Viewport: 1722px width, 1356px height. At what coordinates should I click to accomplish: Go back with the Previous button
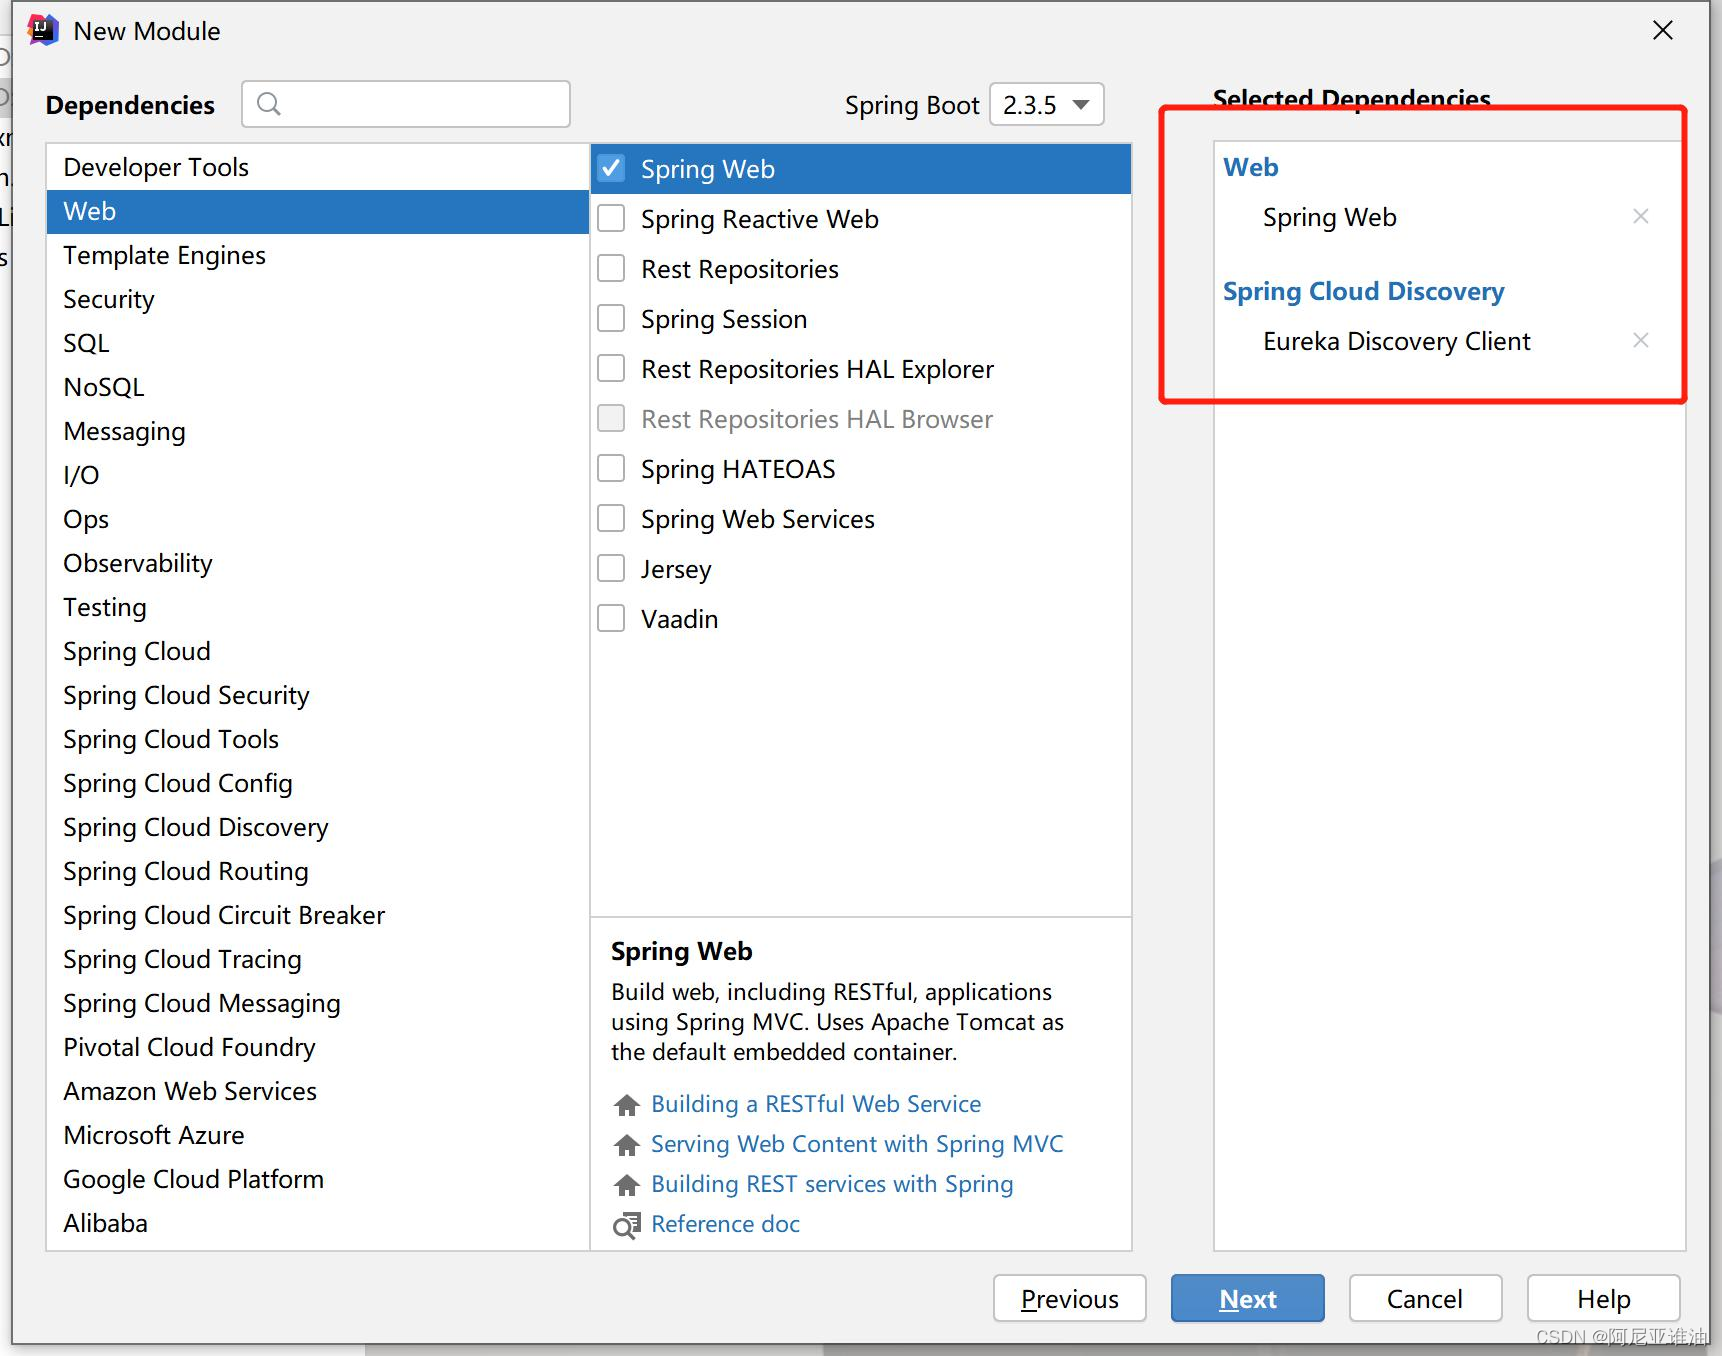pyautogui.click(x=1069, y=1298)
